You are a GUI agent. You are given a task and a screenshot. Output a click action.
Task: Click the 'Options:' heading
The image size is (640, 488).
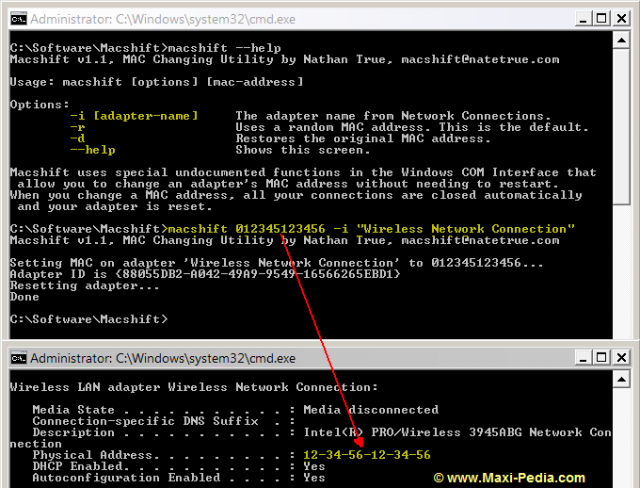pos(40,104)
